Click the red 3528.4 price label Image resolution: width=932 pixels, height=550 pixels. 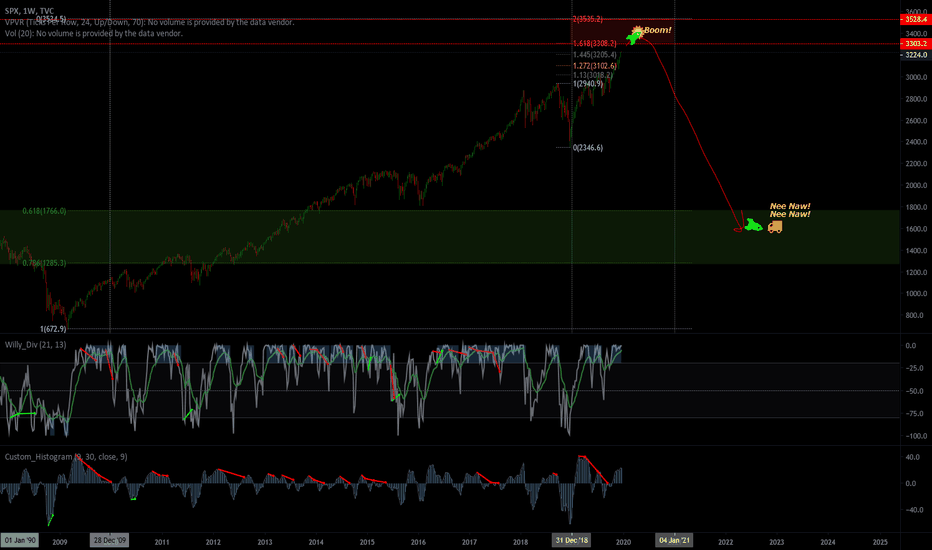[x=916, y=20]
